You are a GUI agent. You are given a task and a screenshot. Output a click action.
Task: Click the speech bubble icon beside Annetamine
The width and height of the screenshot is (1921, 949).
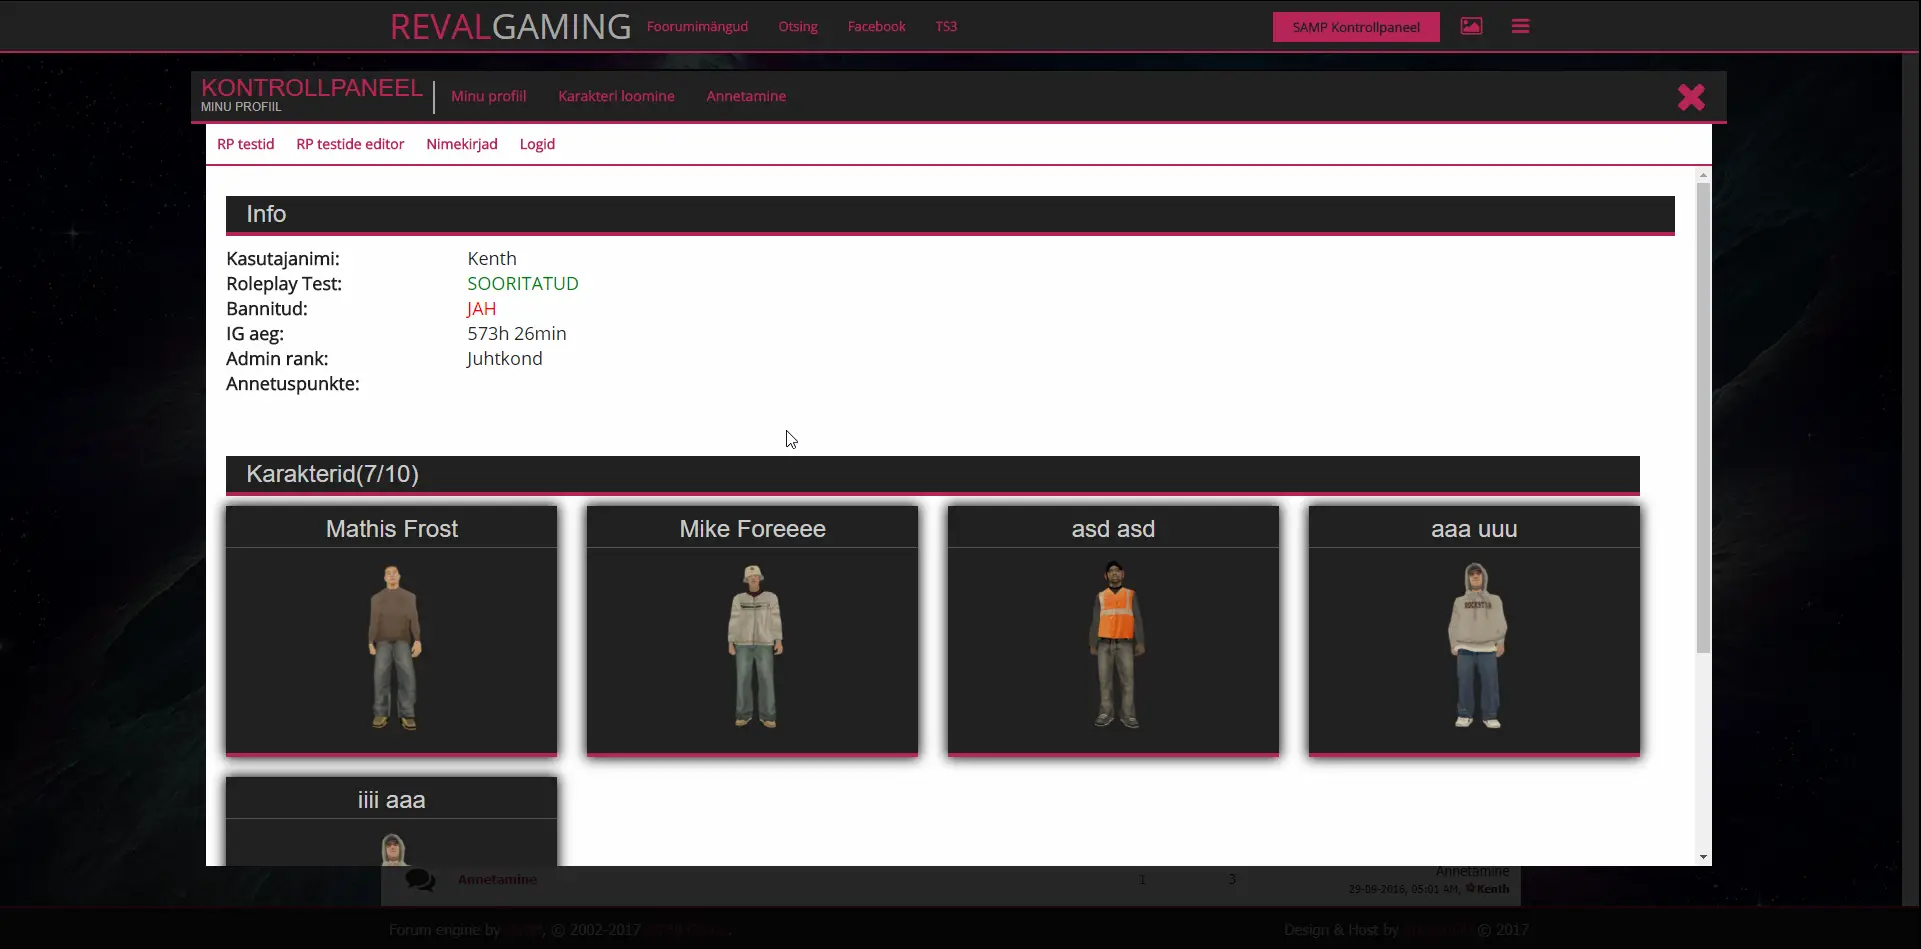pyautogui.click(x=420, y=880)
